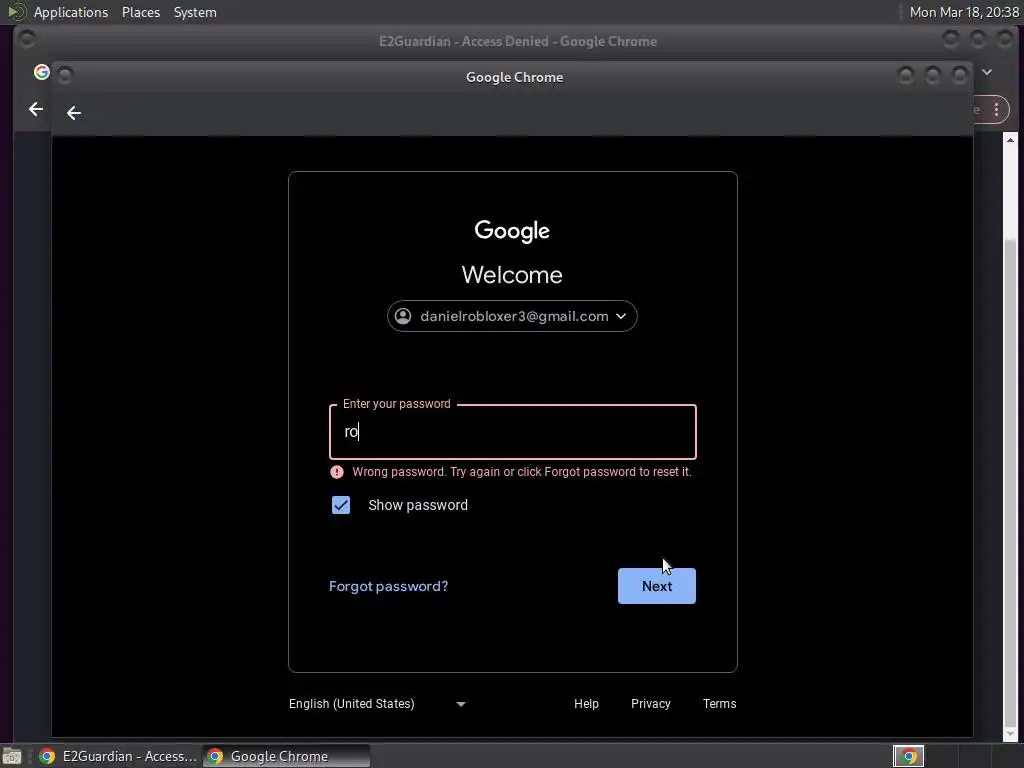Open the System menu
1024x768 pixels.
click(195, 12)
